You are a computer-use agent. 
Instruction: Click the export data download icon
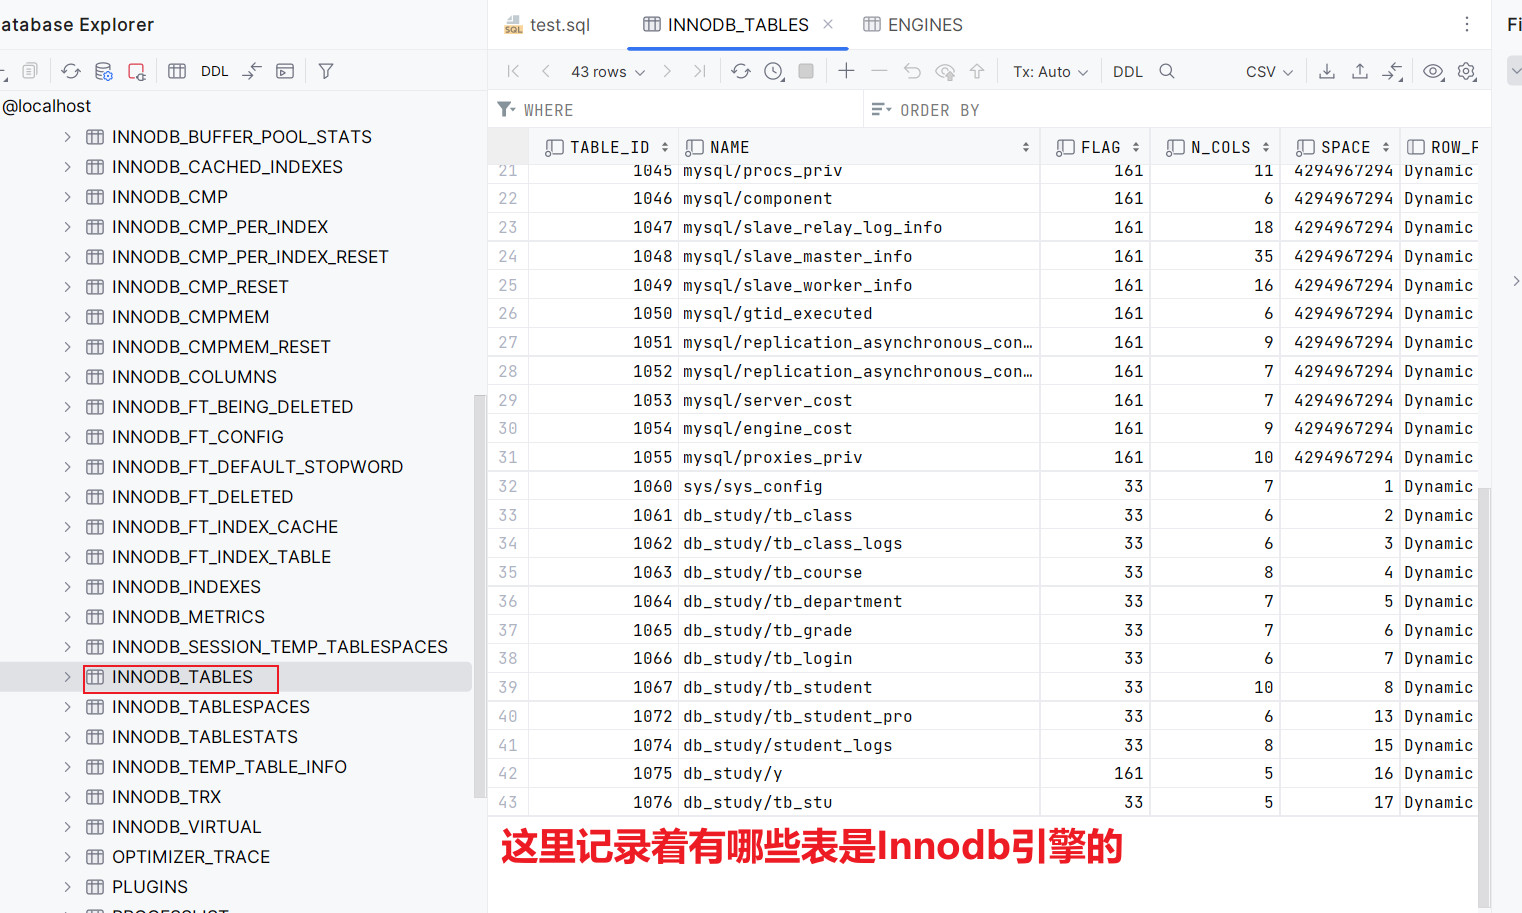(x=1327, y=71)
